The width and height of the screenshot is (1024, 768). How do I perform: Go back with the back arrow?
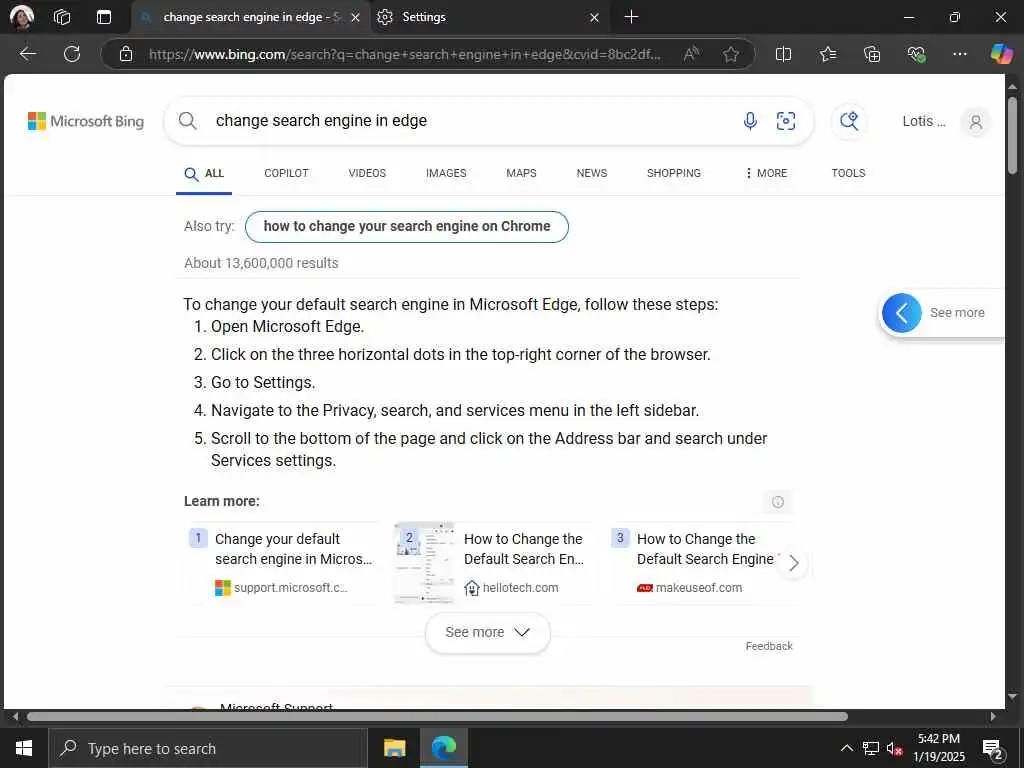point(28,54)
